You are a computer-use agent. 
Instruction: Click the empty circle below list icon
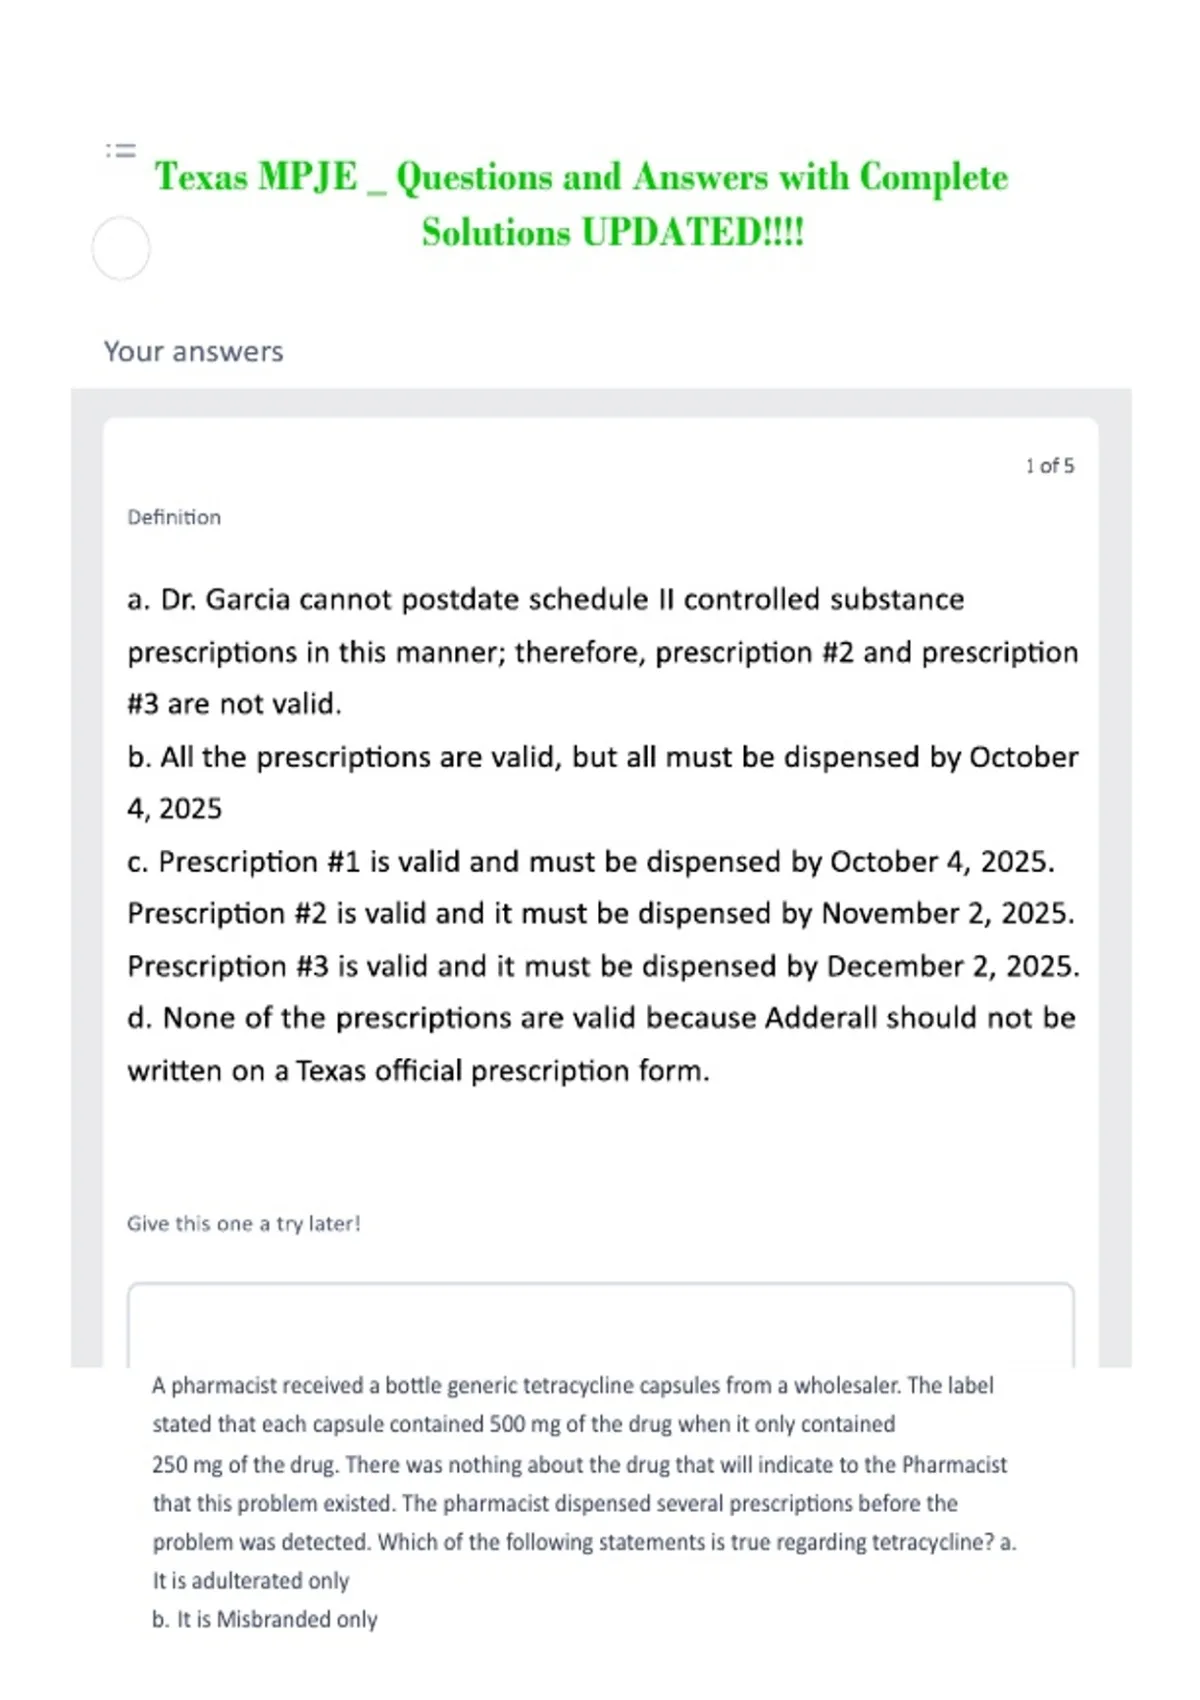tap(121, 248)
